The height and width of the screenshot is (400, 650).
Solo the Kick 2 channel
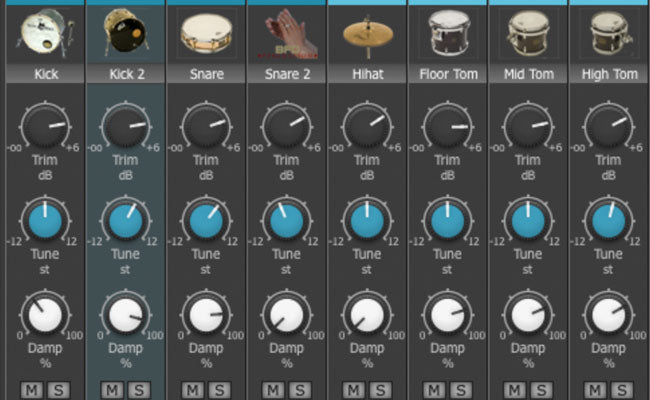(138, 389)
